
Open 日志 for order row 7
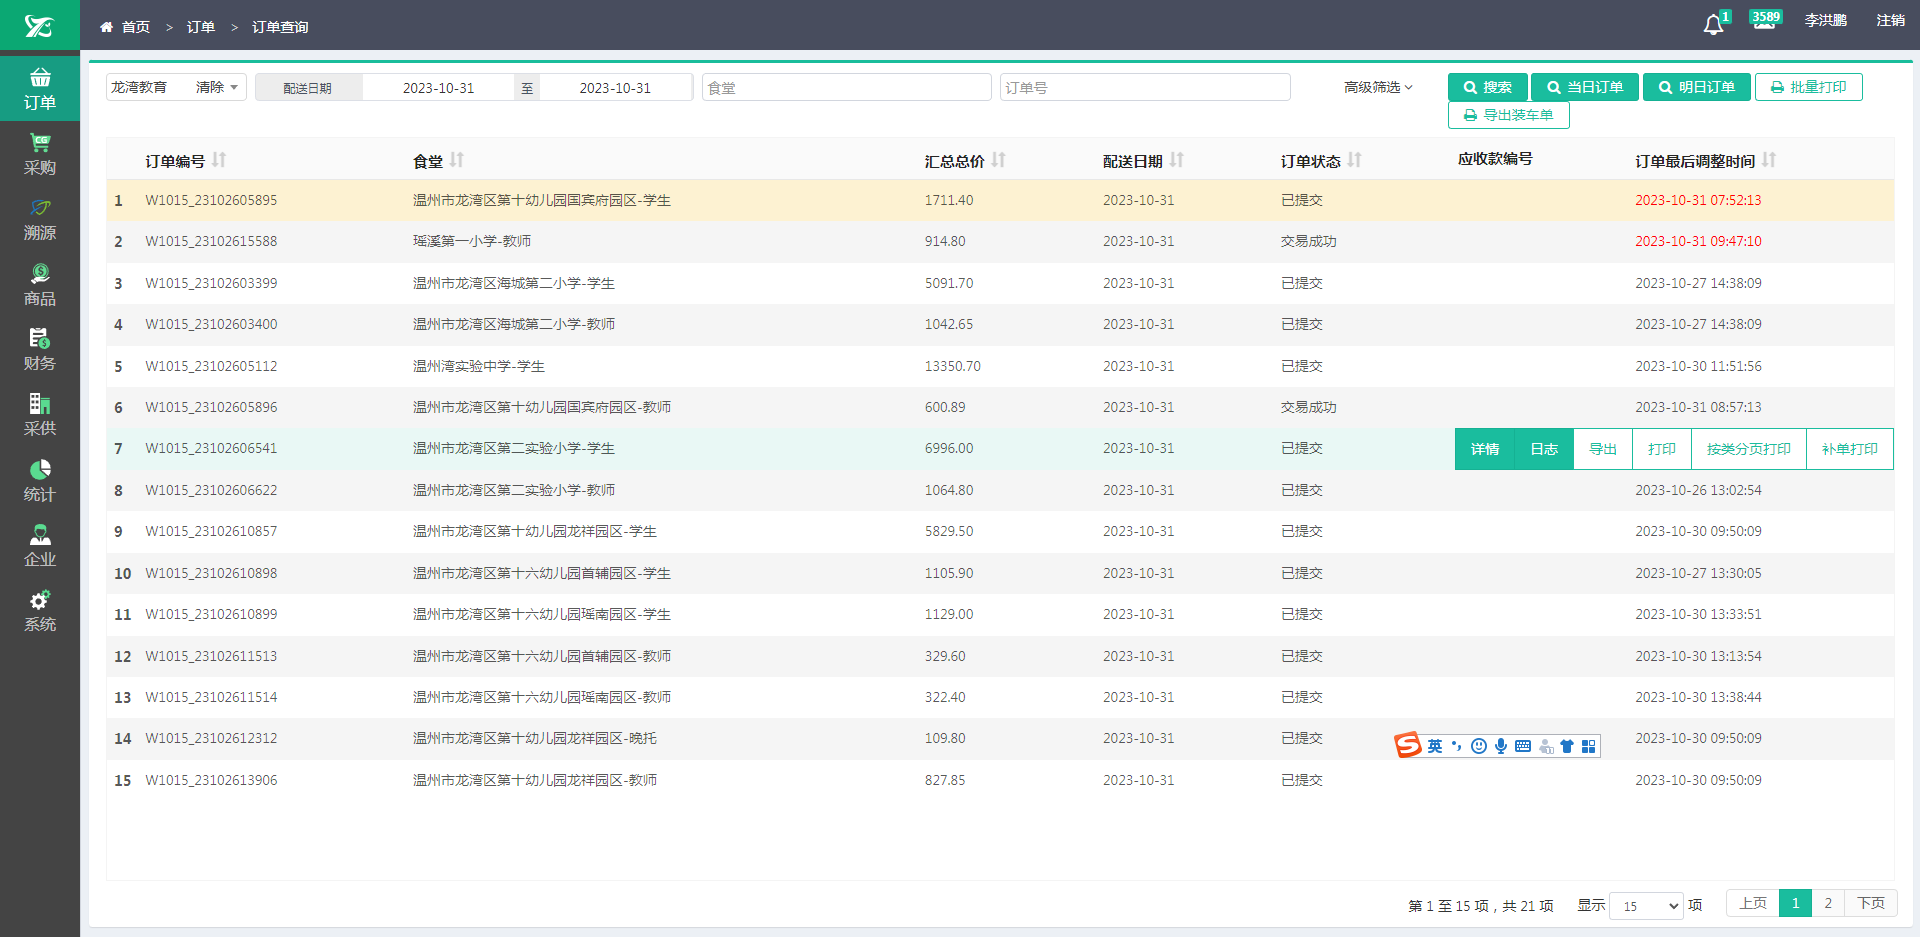pyautogui.click(x=1544, y=449)
